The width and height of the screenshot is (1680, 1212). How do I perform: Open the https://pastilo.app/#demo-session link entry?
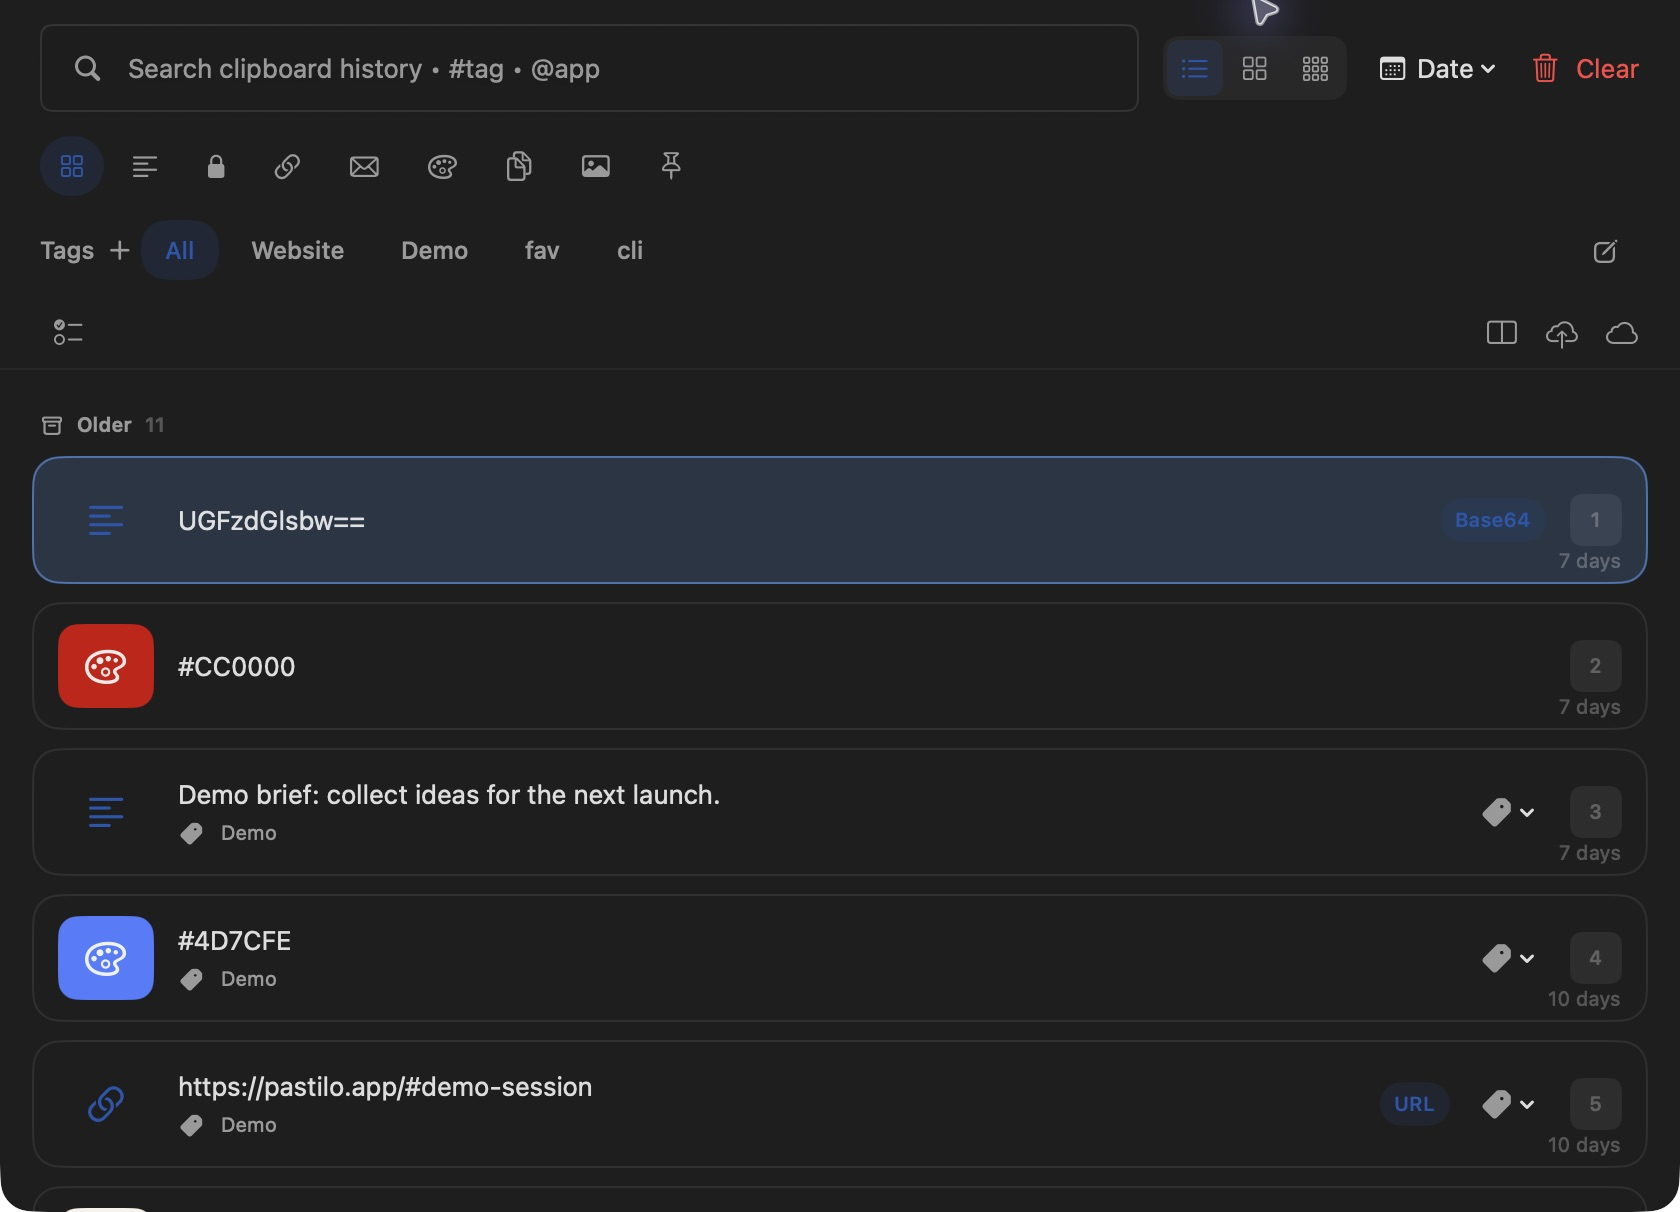(840, 1104)
